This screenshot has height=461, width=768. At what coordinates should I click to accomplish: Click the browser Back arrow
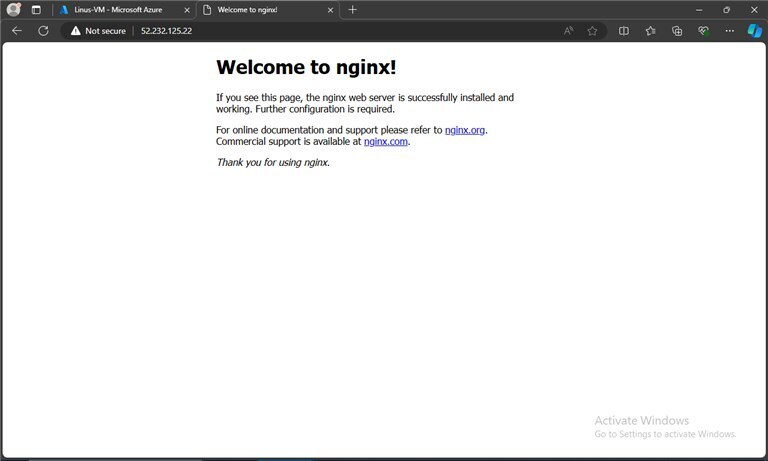(17, 31)
